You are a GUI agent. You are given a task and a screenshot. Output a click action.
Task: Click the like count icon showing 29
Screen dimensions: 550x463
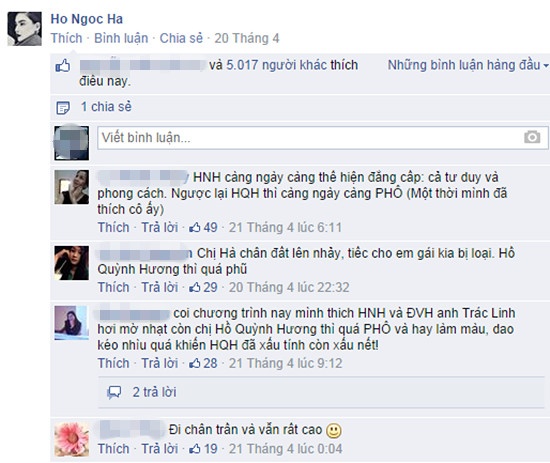click(195, 288)
